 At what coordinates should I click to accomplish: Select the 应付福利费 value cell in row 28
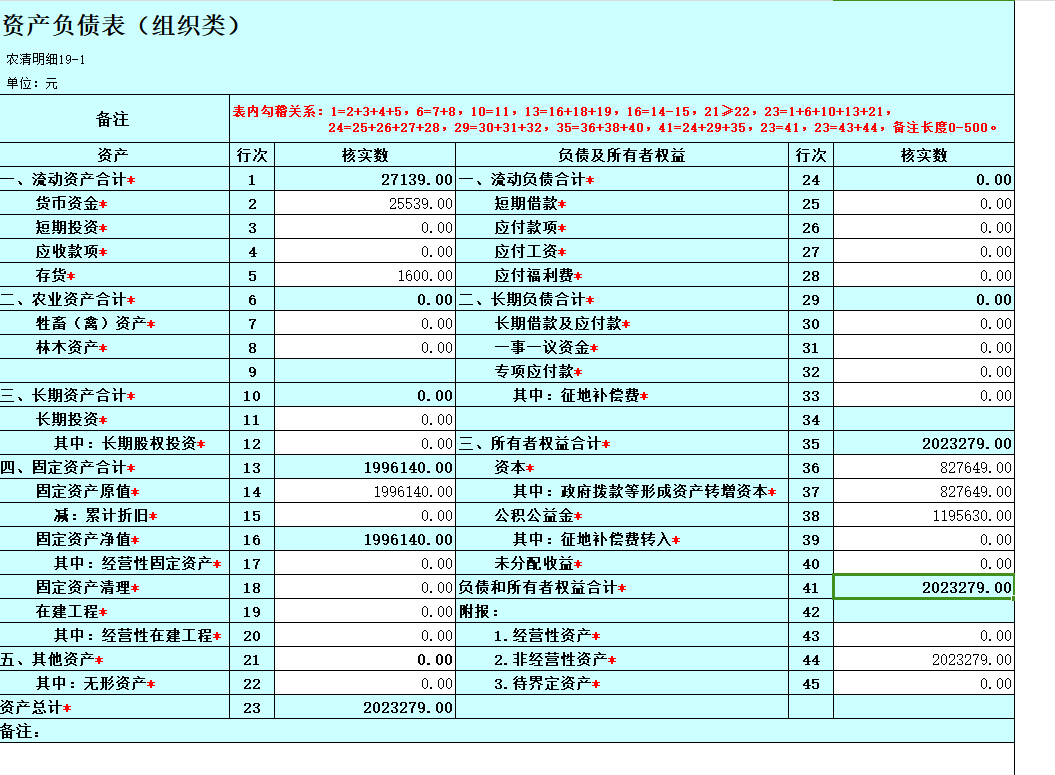[x=924, y=276]
